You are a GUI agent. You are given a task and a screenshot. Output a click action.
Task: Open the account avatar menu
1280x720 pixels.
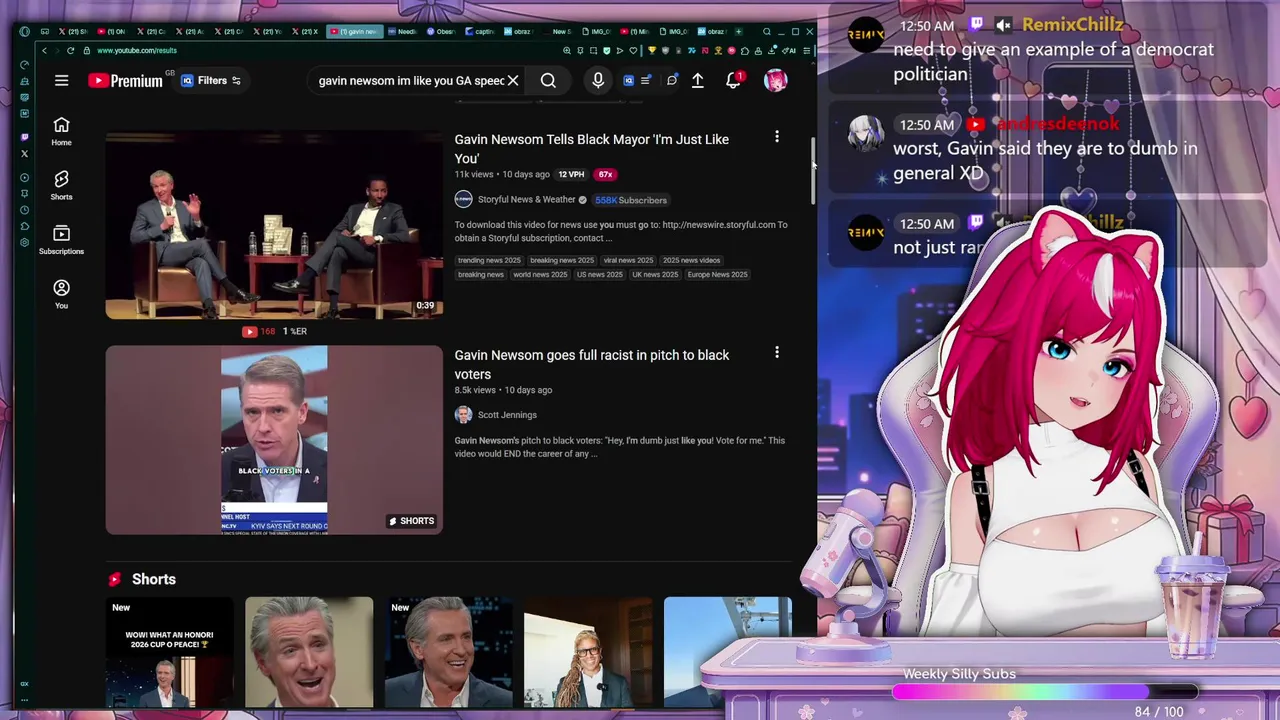775,81
